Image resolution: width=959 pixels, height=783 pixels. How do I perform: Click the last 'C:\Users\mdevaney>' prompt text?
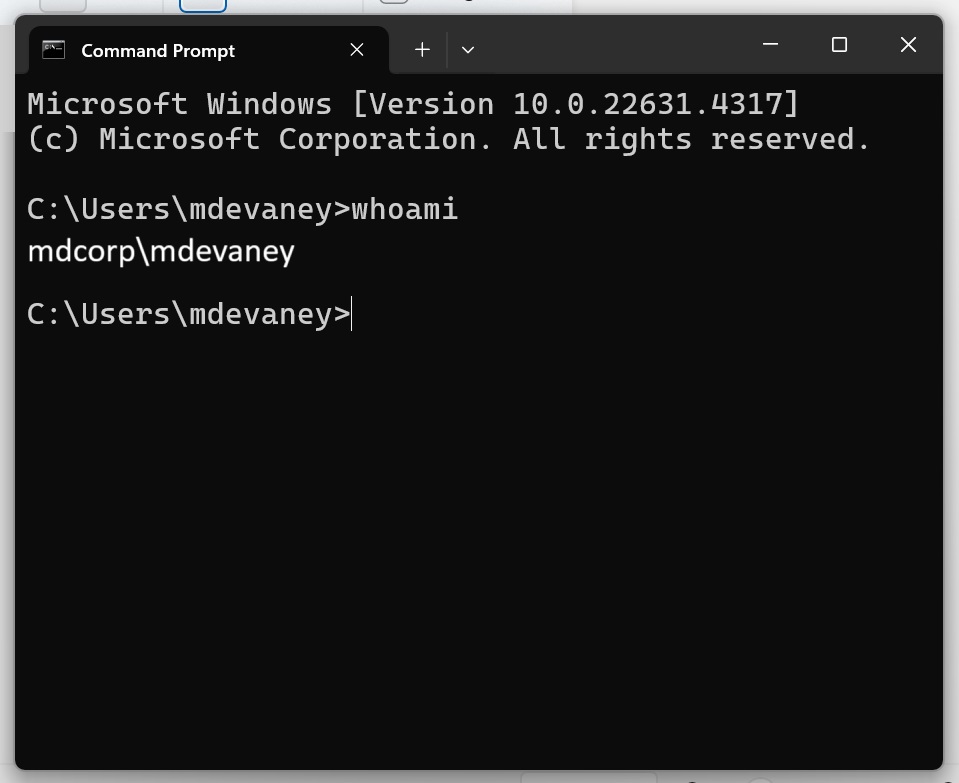[189, 314]
